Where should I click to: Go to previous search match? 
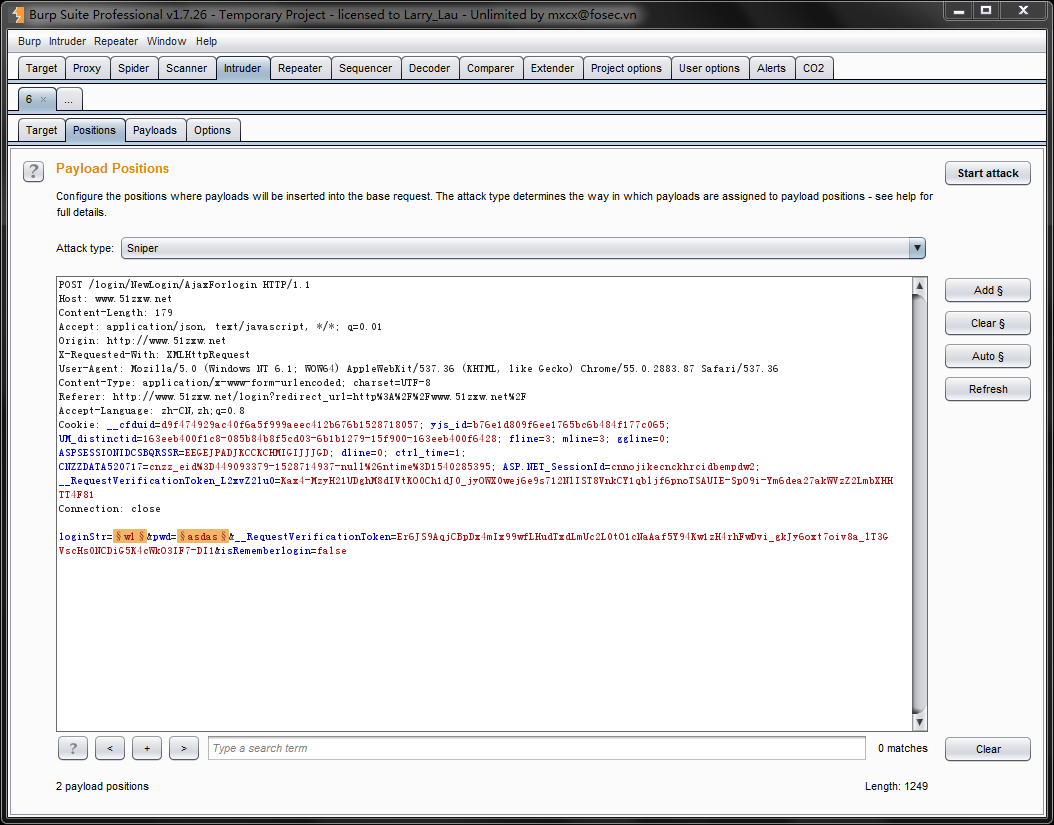coord(110,748)
